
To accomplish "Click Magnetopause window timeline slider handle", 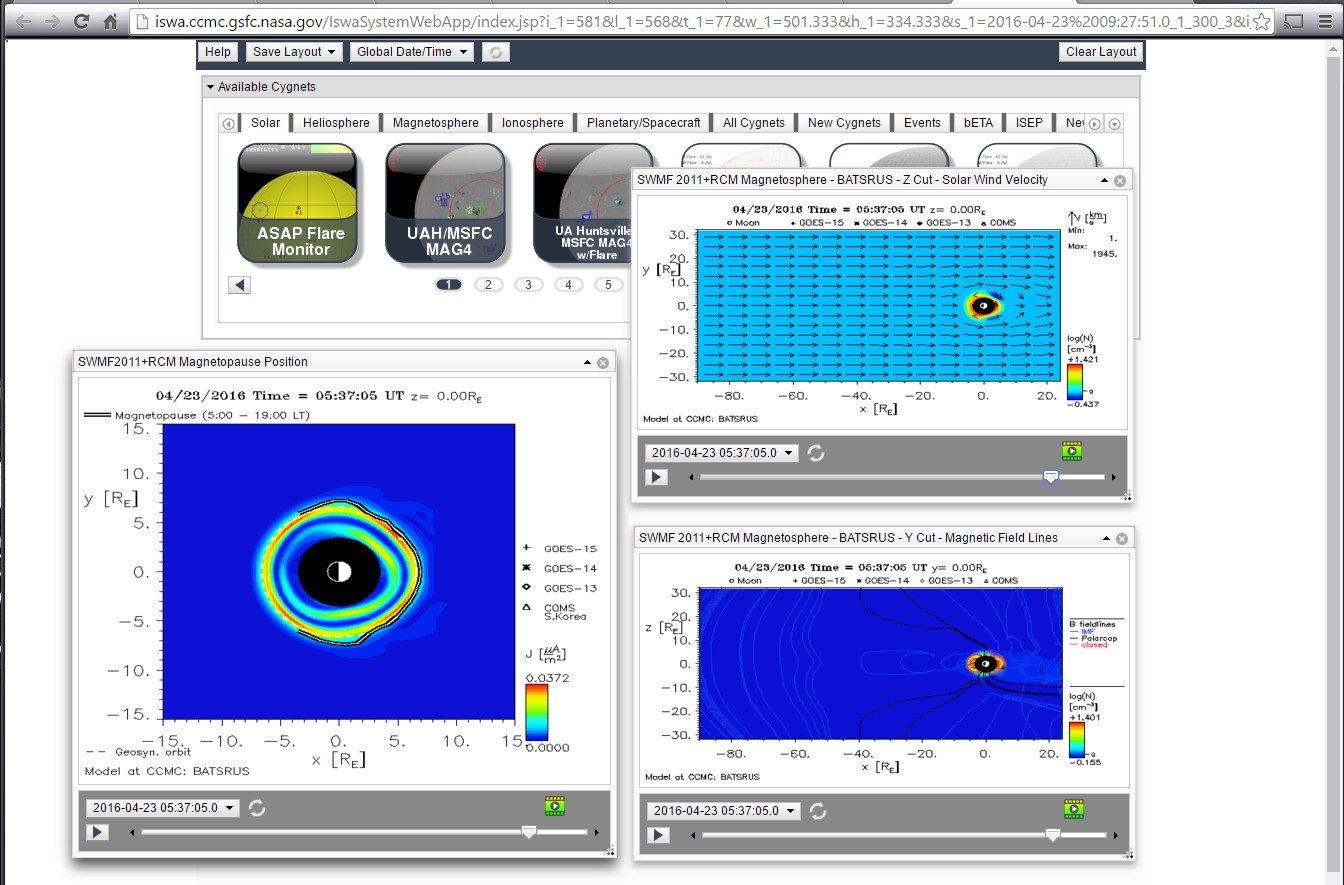I will (530, 833).
